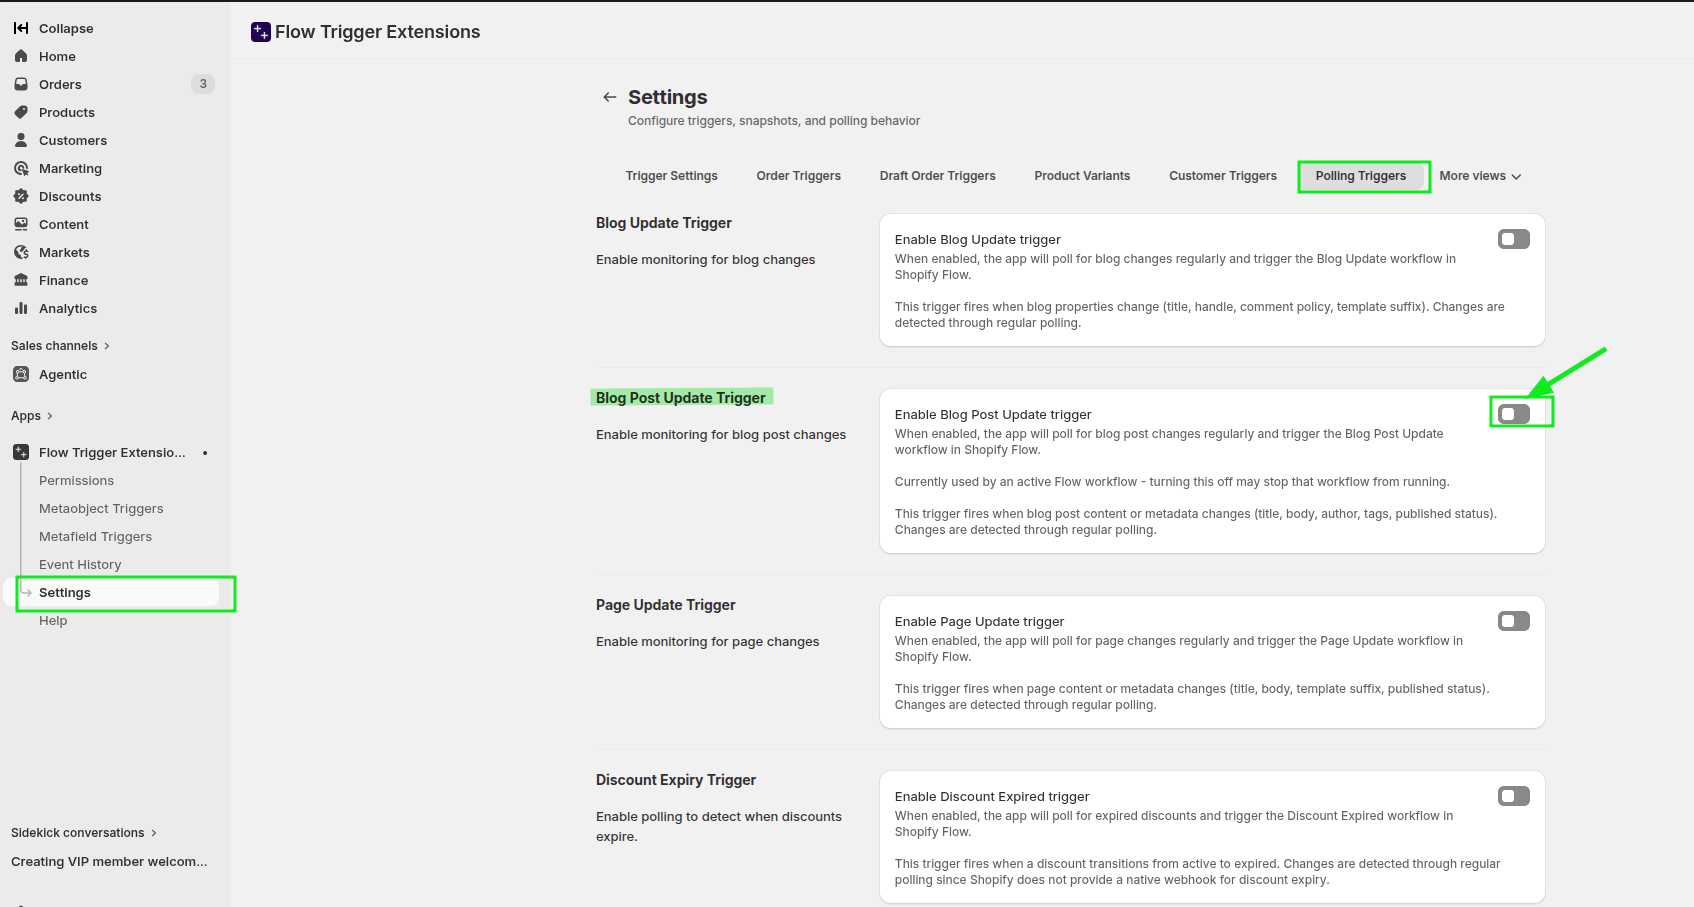
Task: Click the Flow Trigger Extensions page title
Action: pyautogui.click(x=378, y=32)
